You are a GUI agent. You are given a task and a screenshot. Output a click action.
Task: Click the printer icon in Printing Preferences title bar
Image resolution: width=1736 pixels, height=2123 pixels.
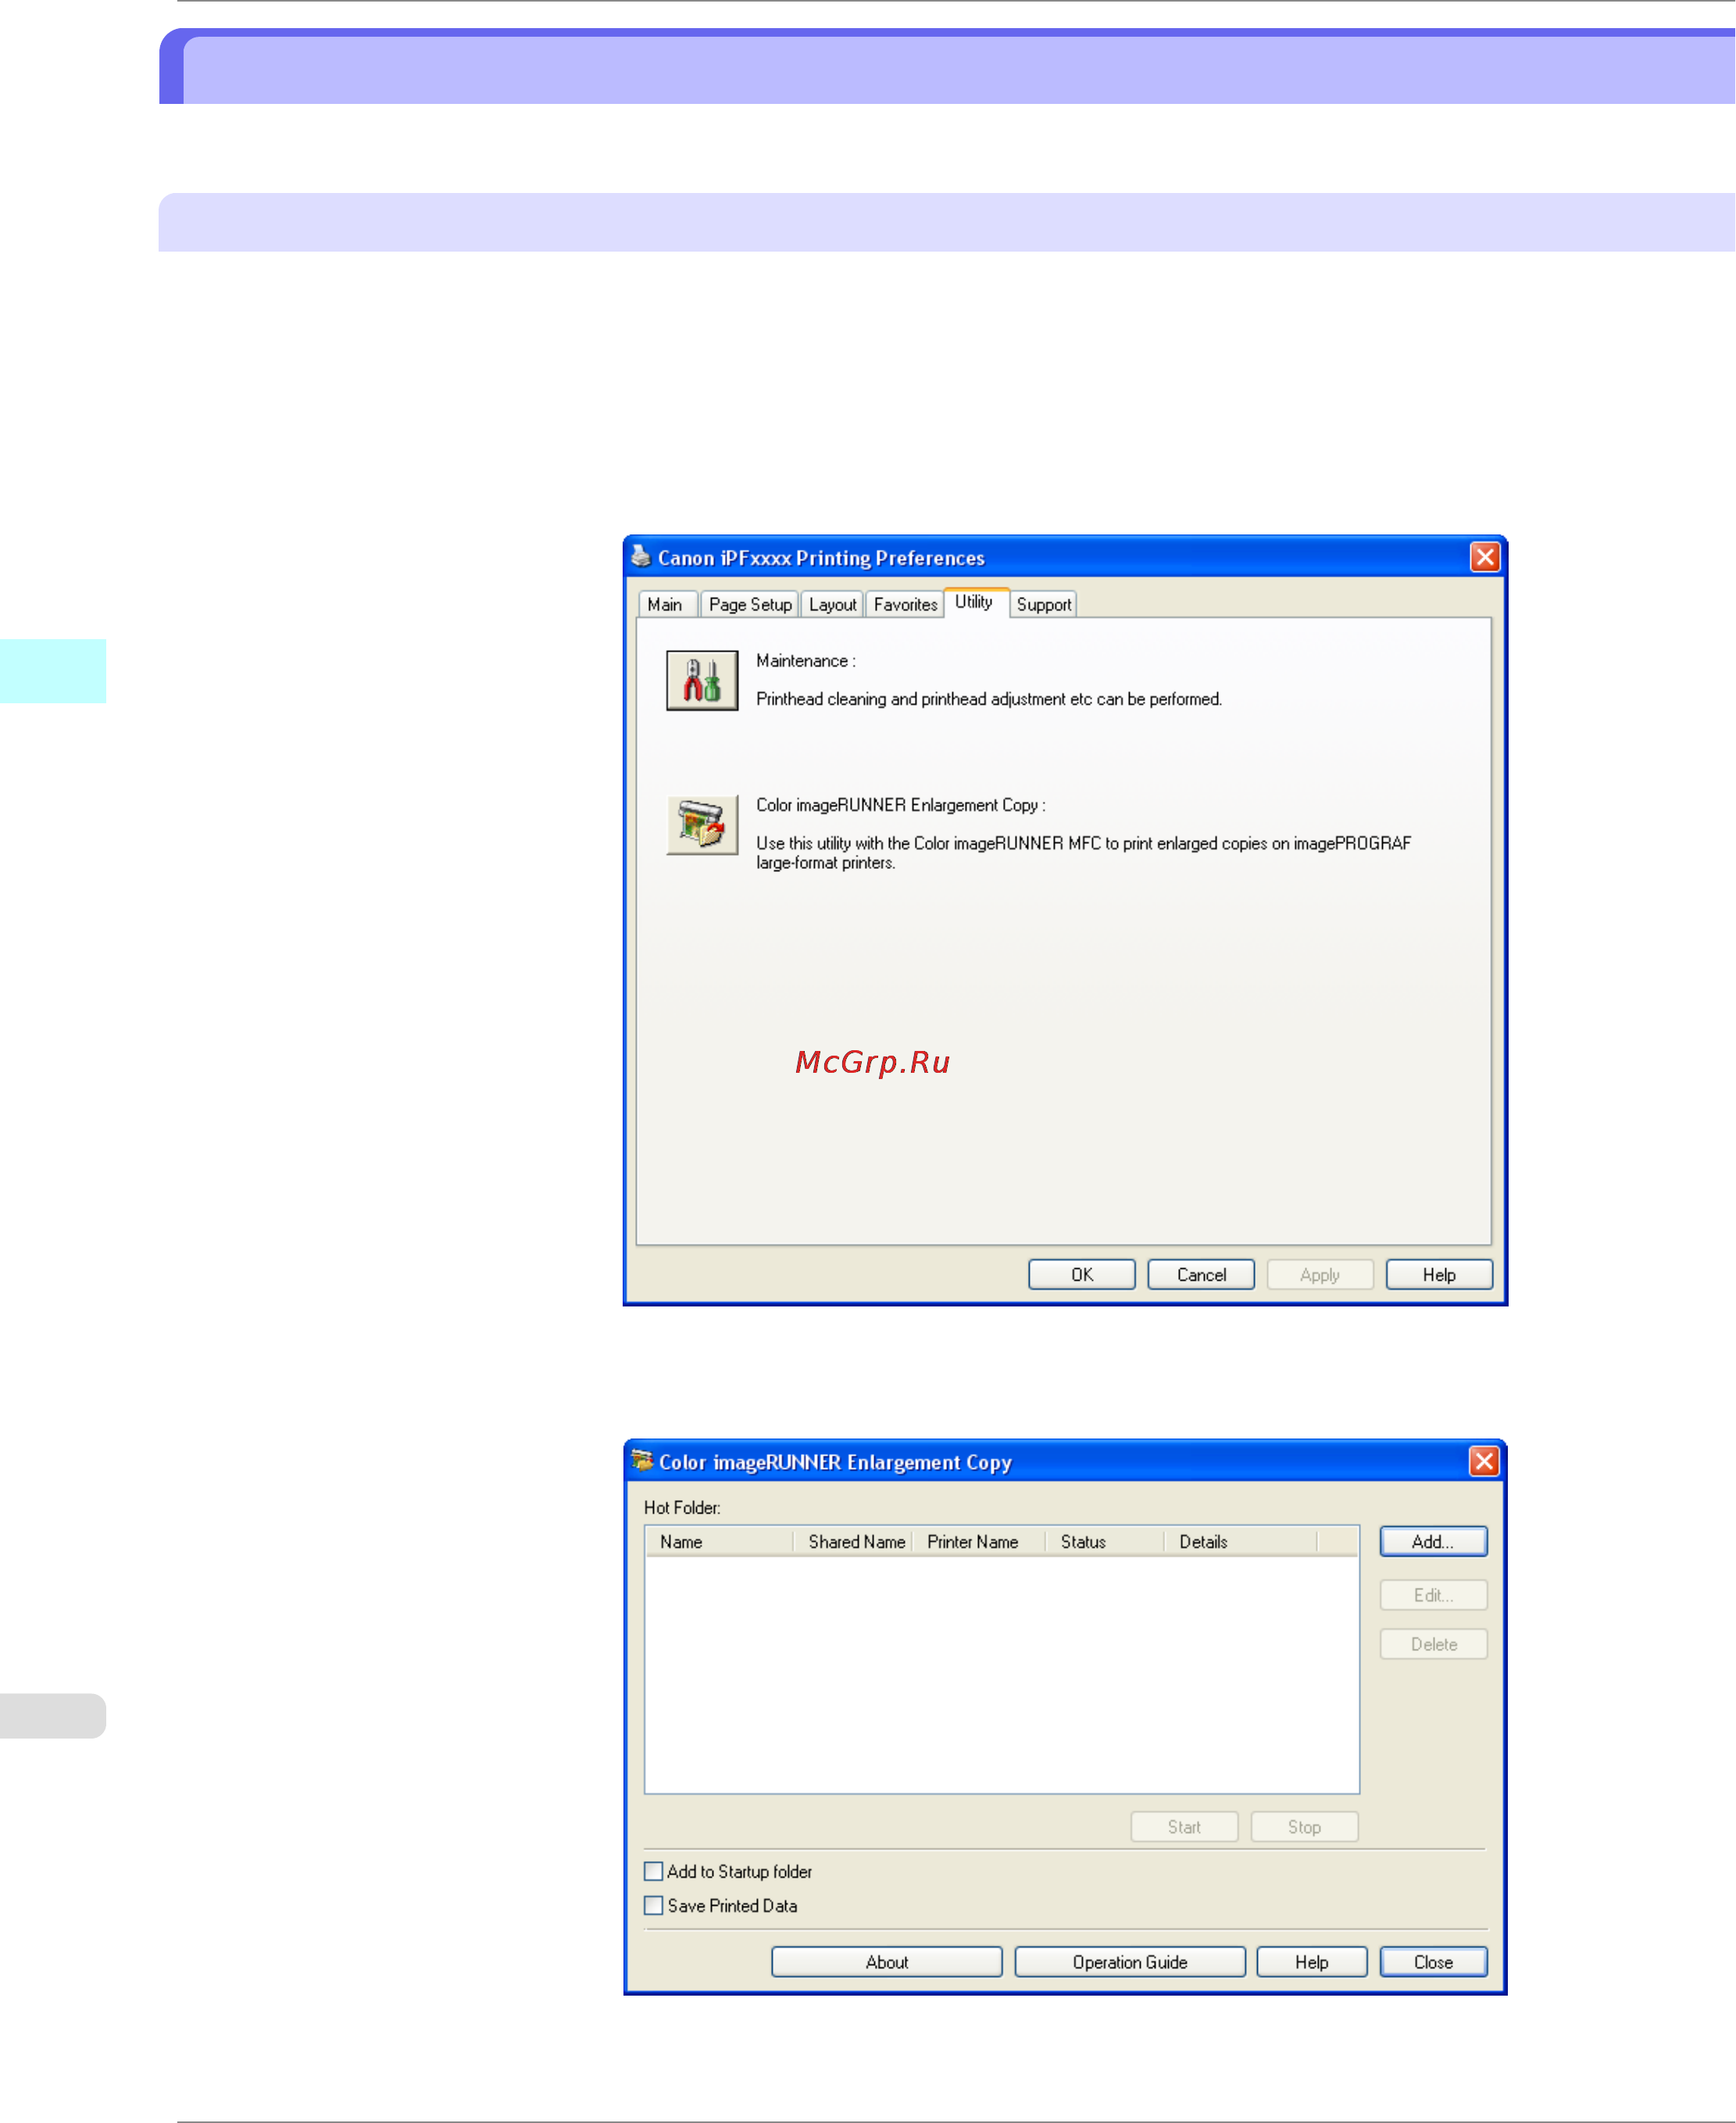(641, 557)
